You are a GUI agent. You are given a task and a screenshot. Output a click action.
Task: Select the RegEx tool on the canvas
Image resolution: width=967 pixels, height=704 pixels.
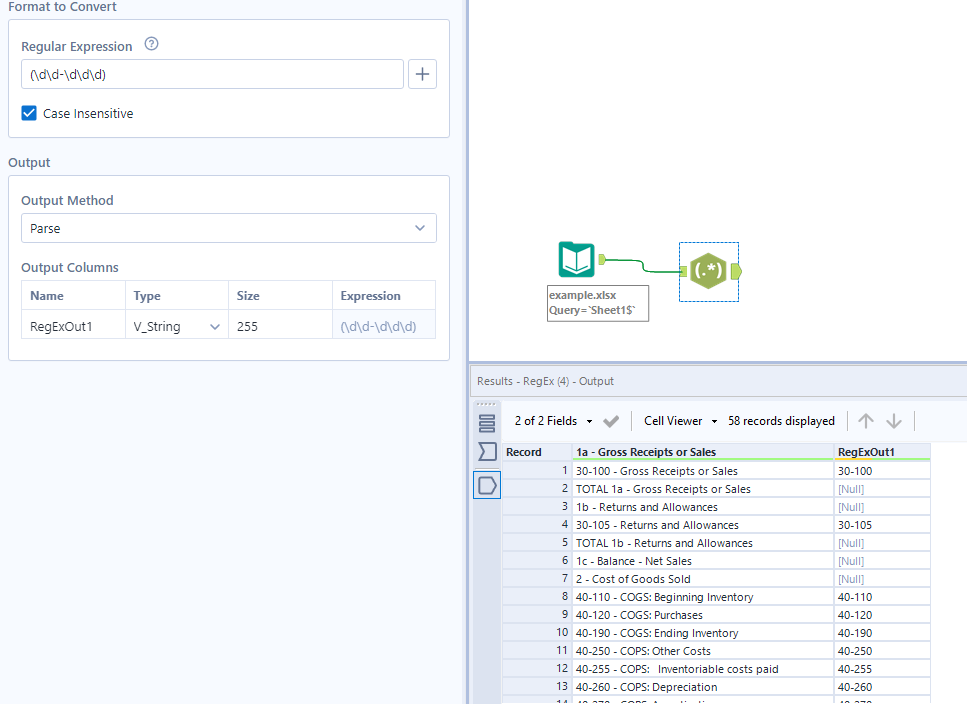click(708, 270)
